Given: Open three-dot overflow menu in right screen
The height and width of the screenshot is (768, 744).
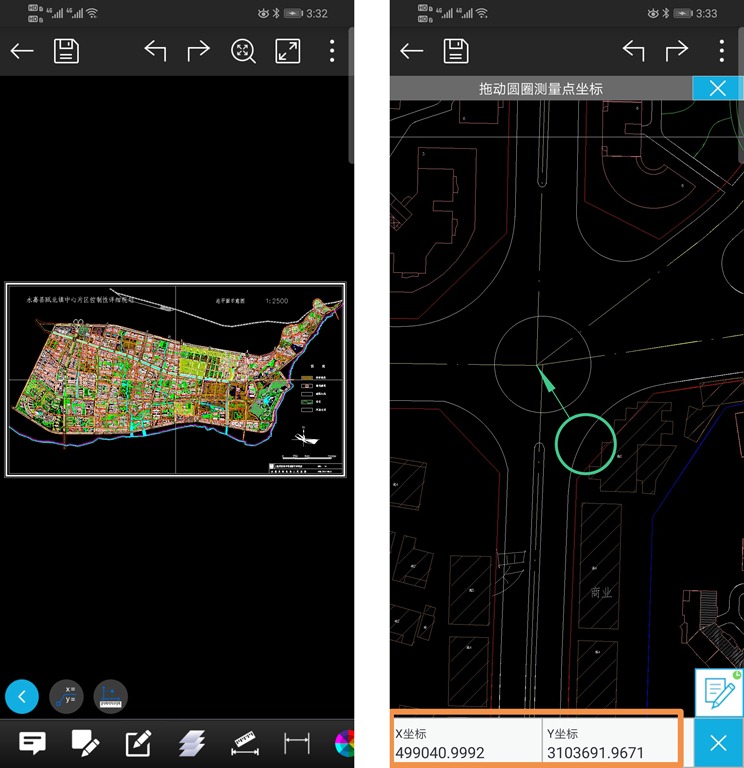Looking at the screenshot, I should (721, 51).
